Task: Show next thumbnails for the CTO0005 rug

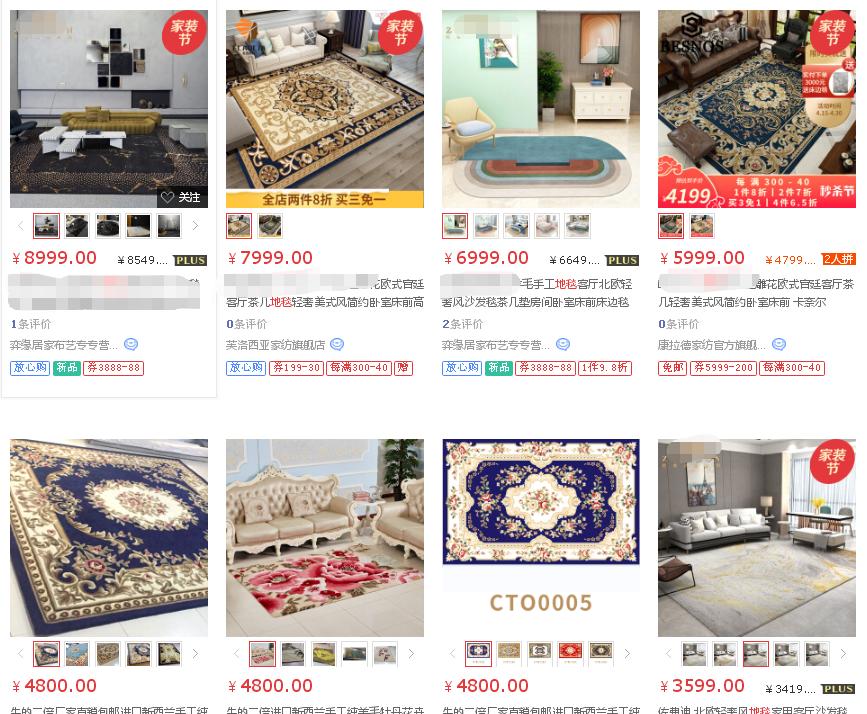Action: click(627, 654)
